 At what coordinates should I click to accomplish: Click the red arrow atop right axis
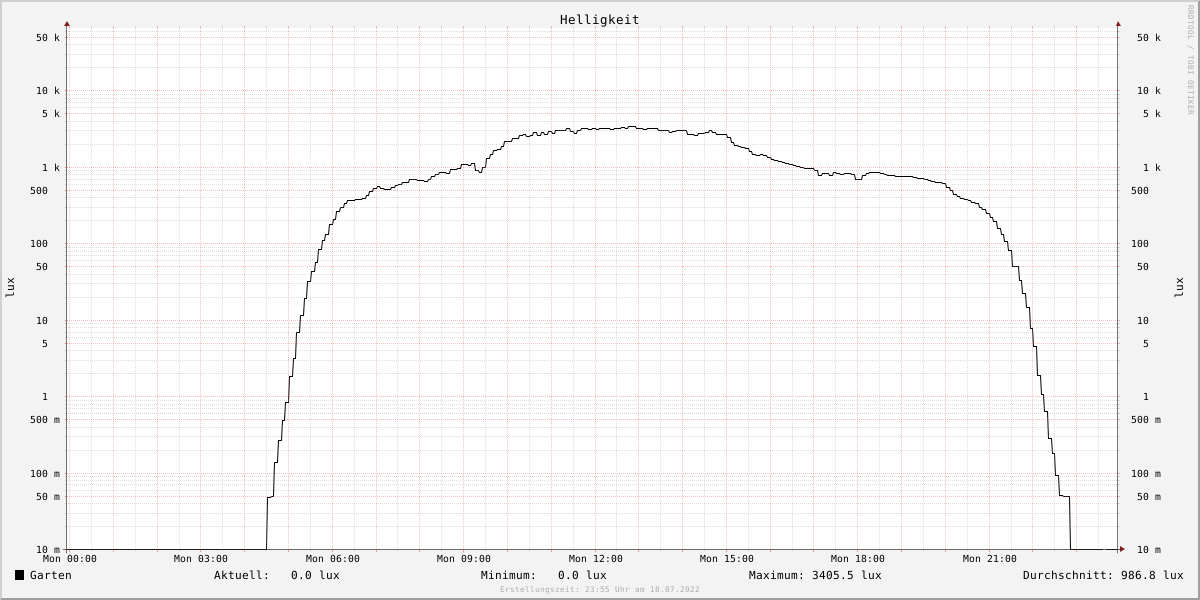1118,23
